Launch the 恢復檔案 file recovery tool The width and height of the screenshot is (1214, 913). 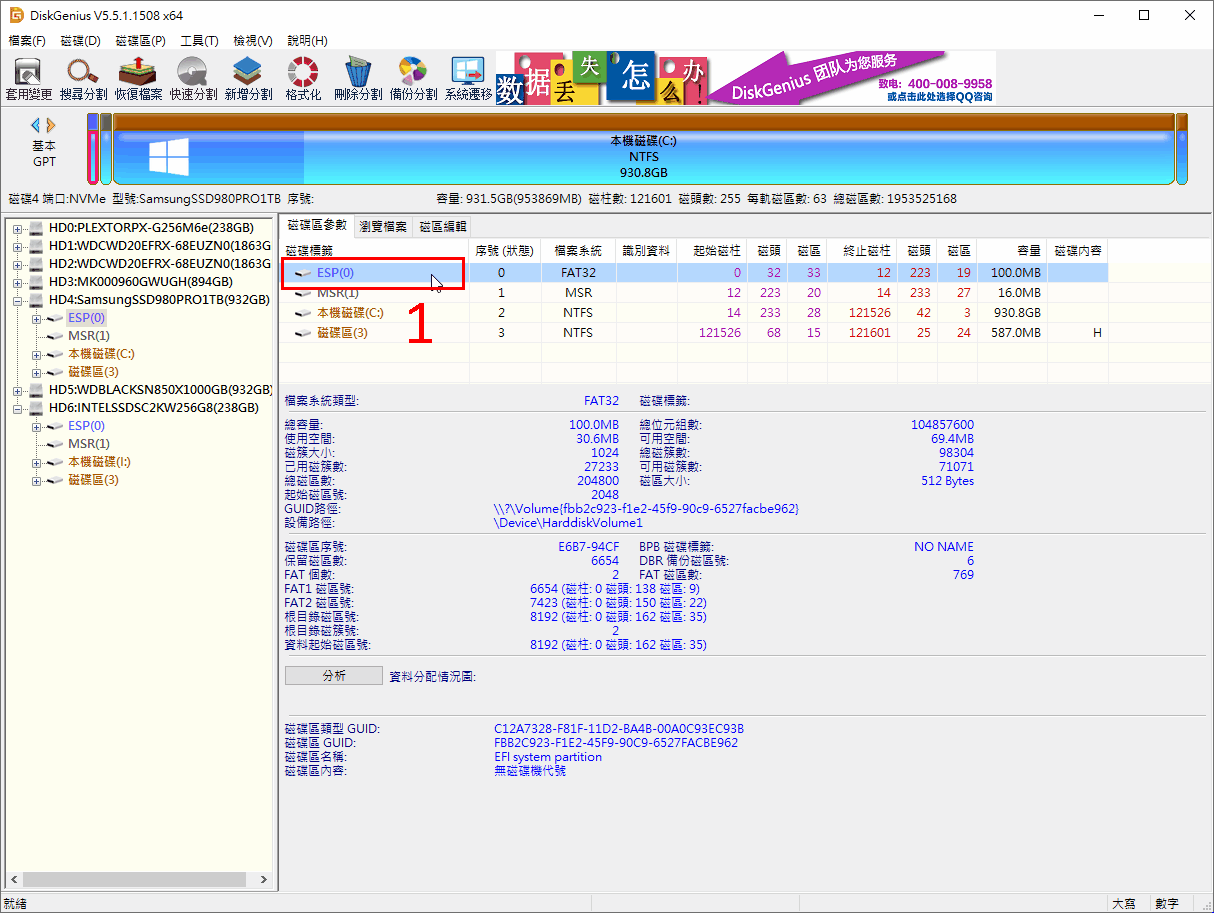(x=138, y=80)
